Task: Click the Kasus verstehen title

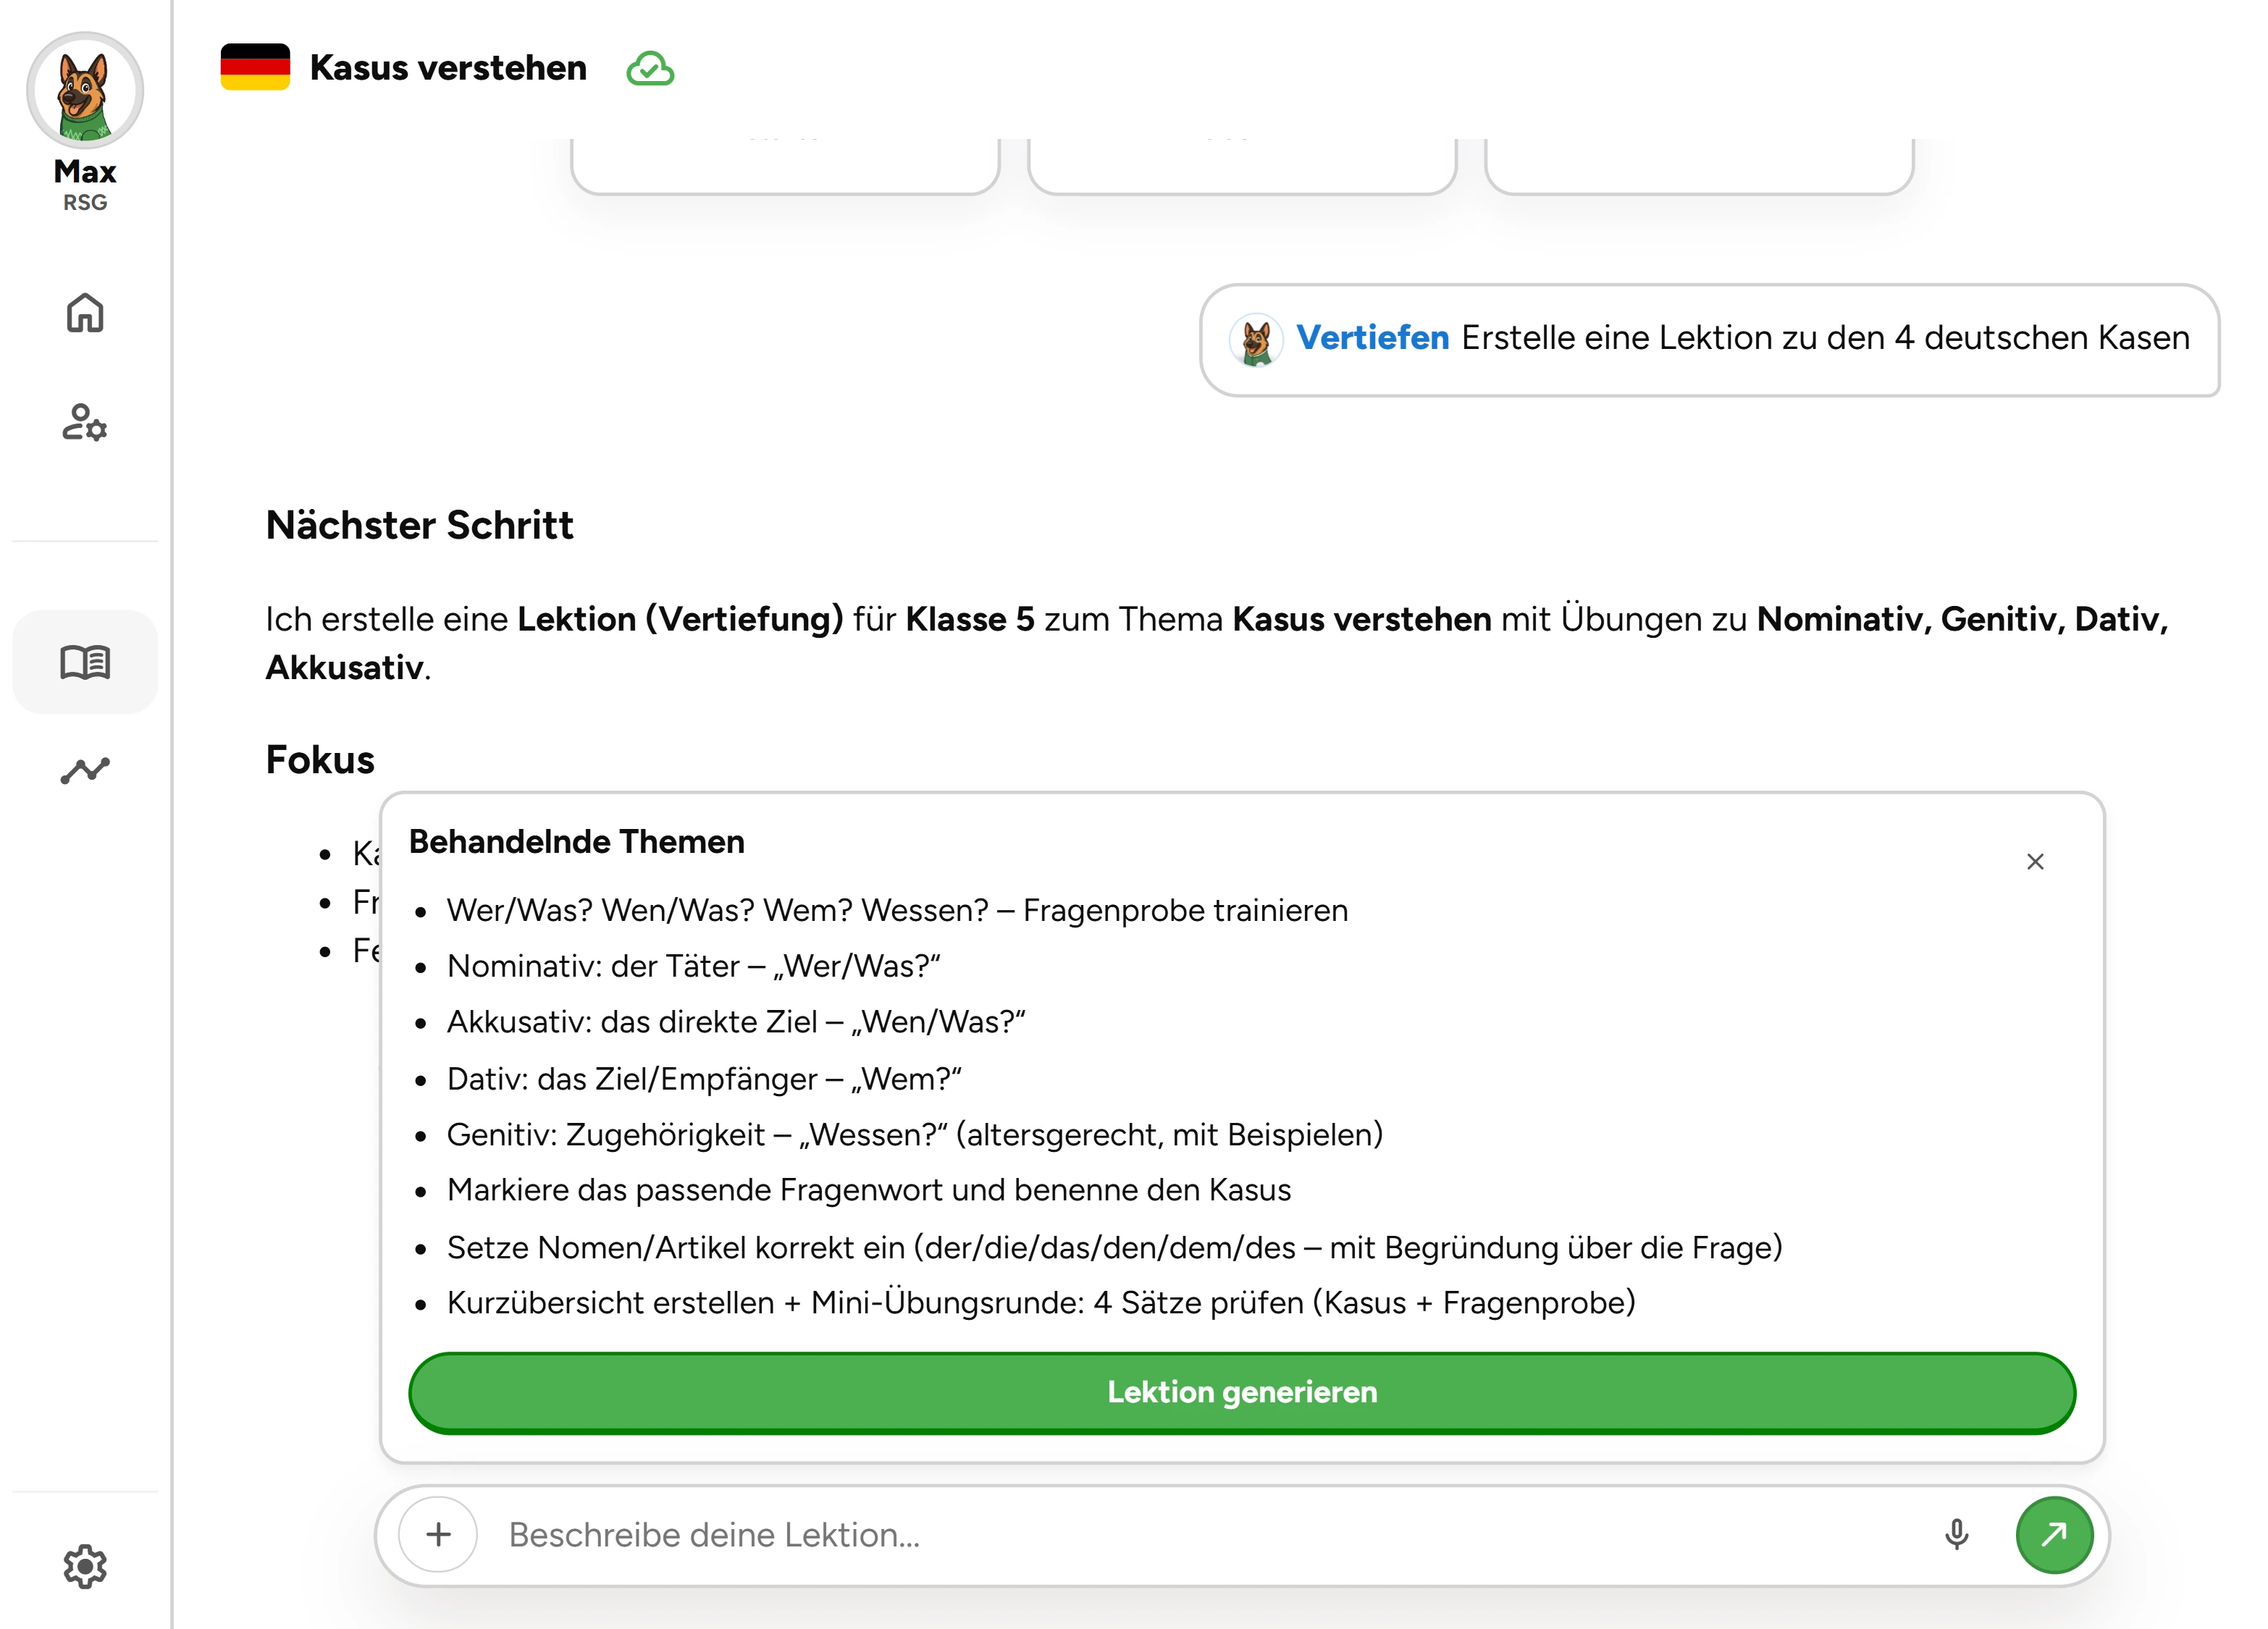Action: (448, 68)
